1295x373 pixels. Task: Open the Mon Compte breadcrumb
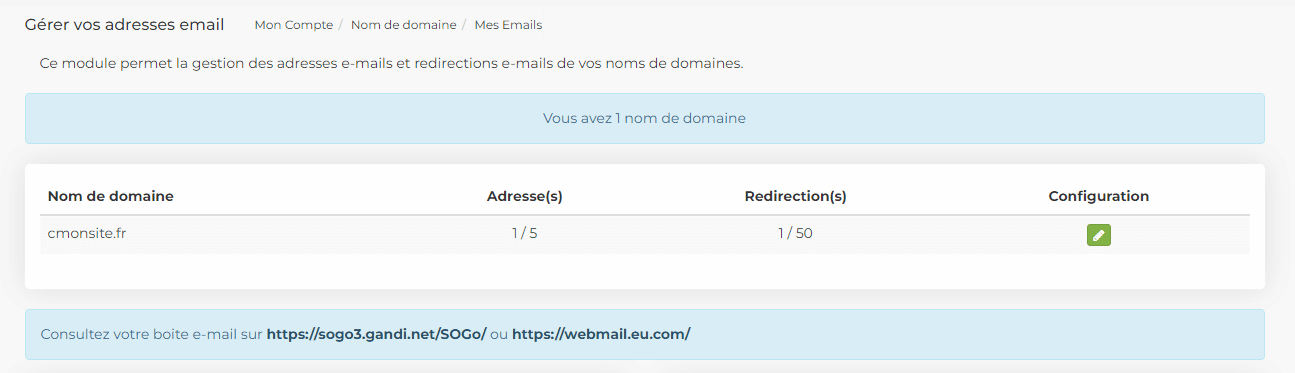click(294, 25)
